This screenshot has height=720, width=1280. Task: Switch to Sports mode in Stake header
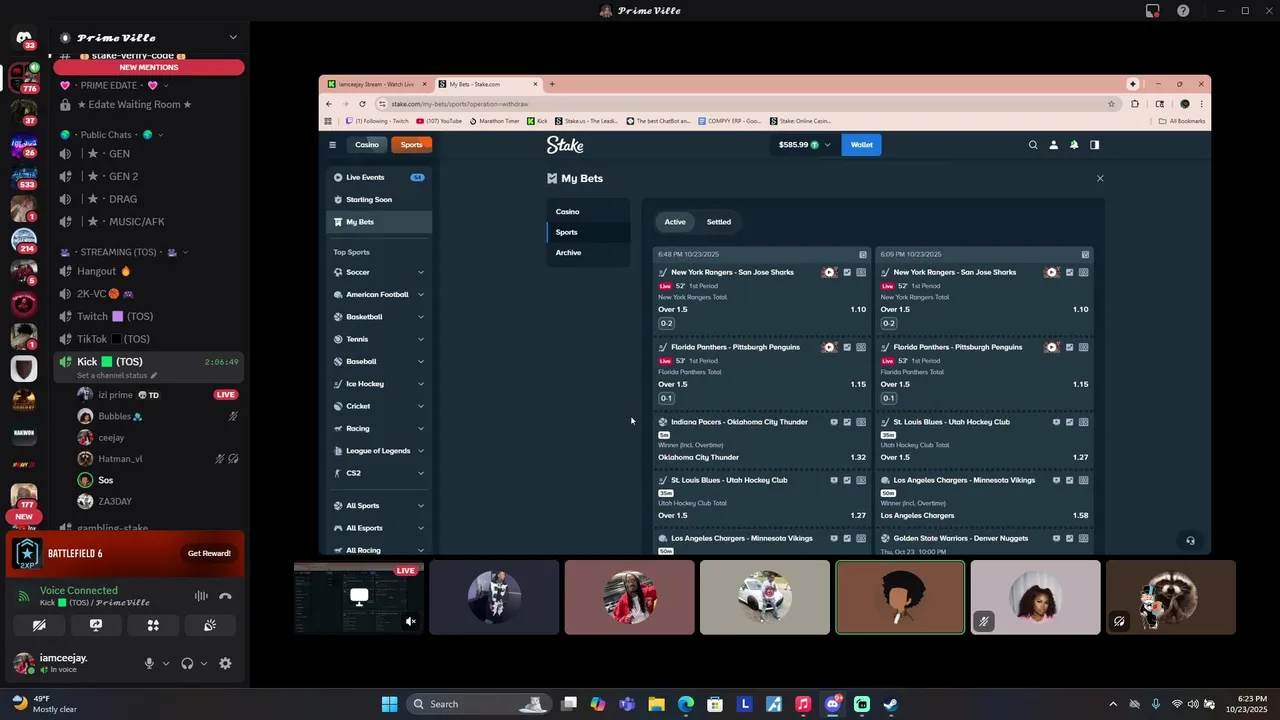pyautogui.click(x=411, y=145)
